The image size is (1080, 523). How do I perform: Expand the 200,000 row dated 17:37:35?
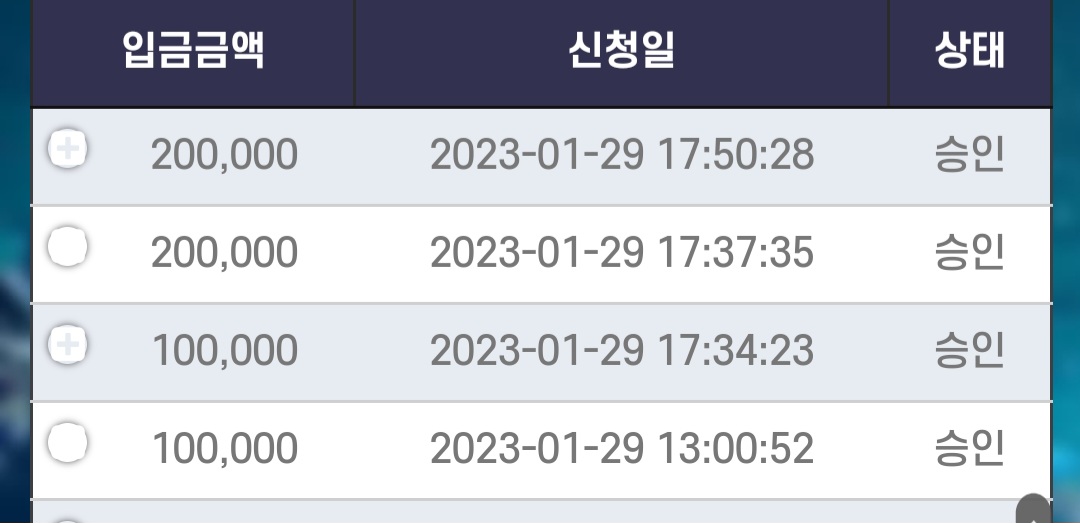(x=68, y=246)
